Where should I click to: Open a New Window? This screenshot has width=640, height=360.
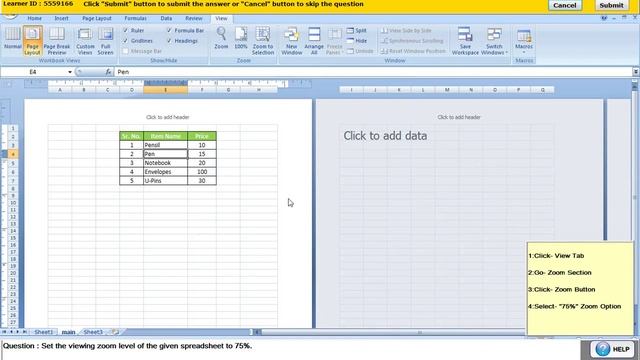(x=291, y=40)
